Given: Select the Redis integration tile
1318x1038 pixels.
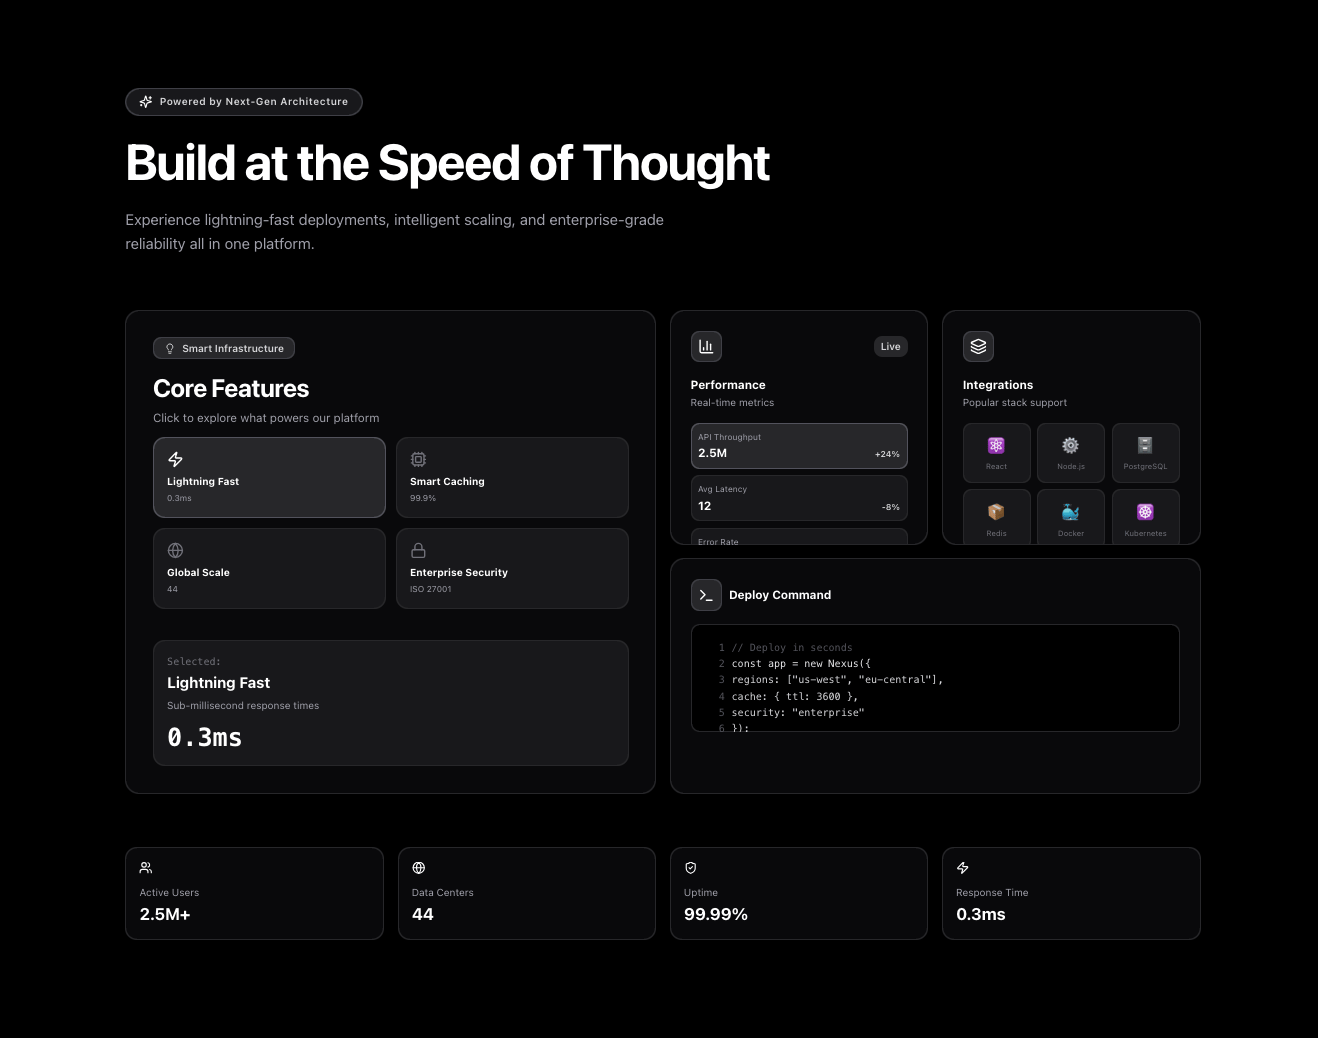Looking at the screenshot, I should [x=997, y=517].
